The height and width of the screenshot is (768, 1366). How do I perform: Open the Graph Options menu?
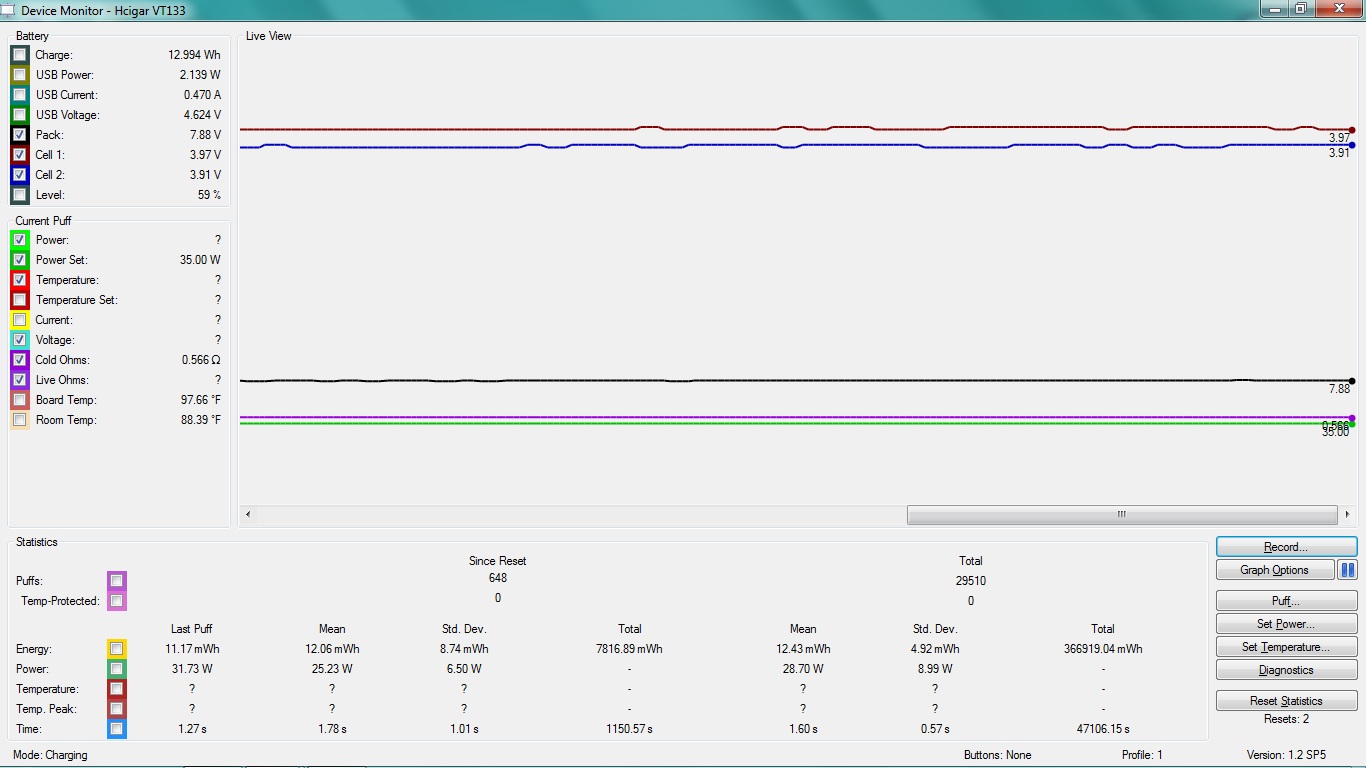click(x=1275, y=570)
